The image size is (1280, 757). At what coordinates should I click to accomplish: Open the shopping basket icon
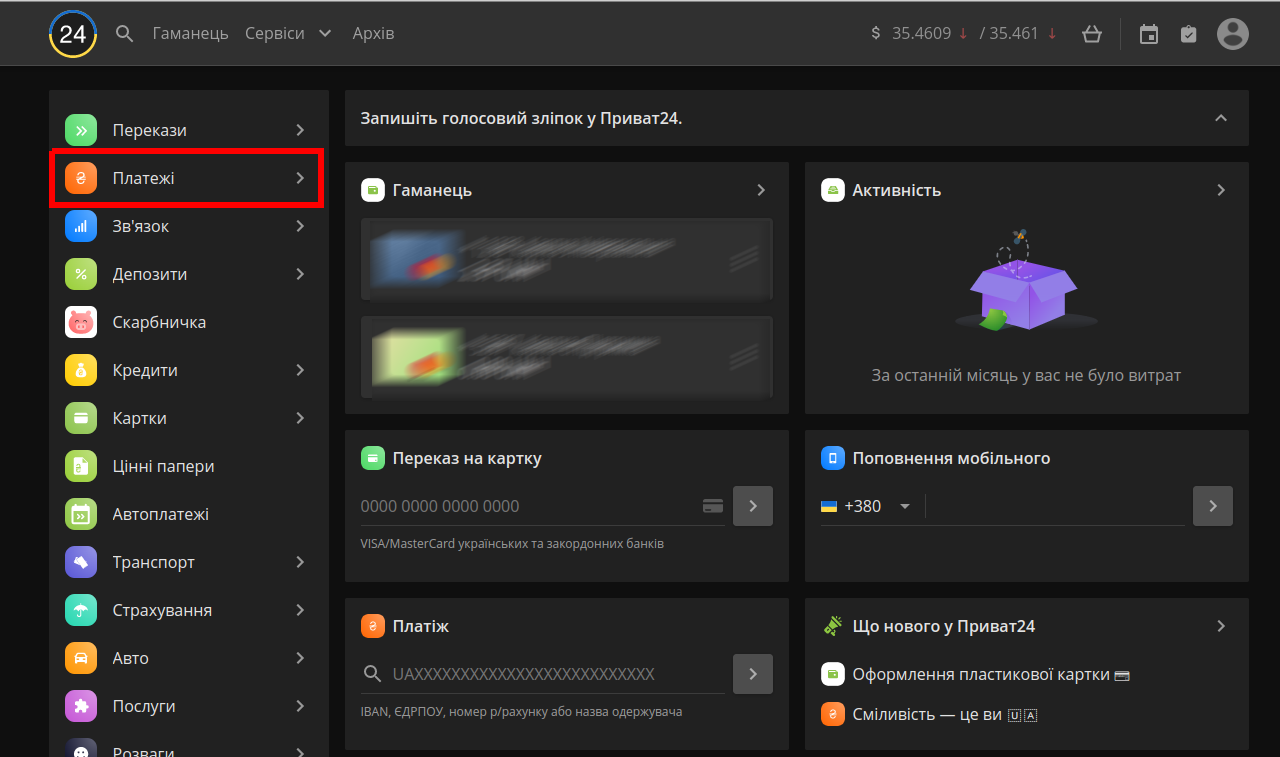pos(1092,34)
